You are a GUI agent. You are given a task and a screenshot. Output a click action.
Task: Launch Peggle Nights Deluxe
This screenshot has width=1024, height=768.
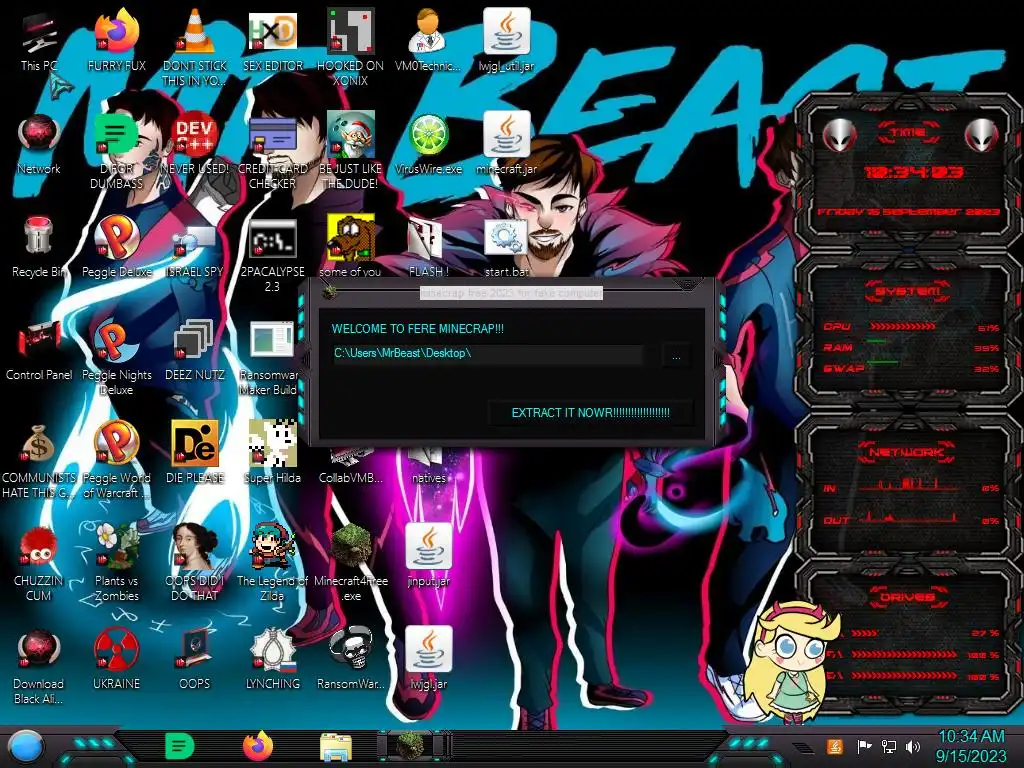click(116, 358)
